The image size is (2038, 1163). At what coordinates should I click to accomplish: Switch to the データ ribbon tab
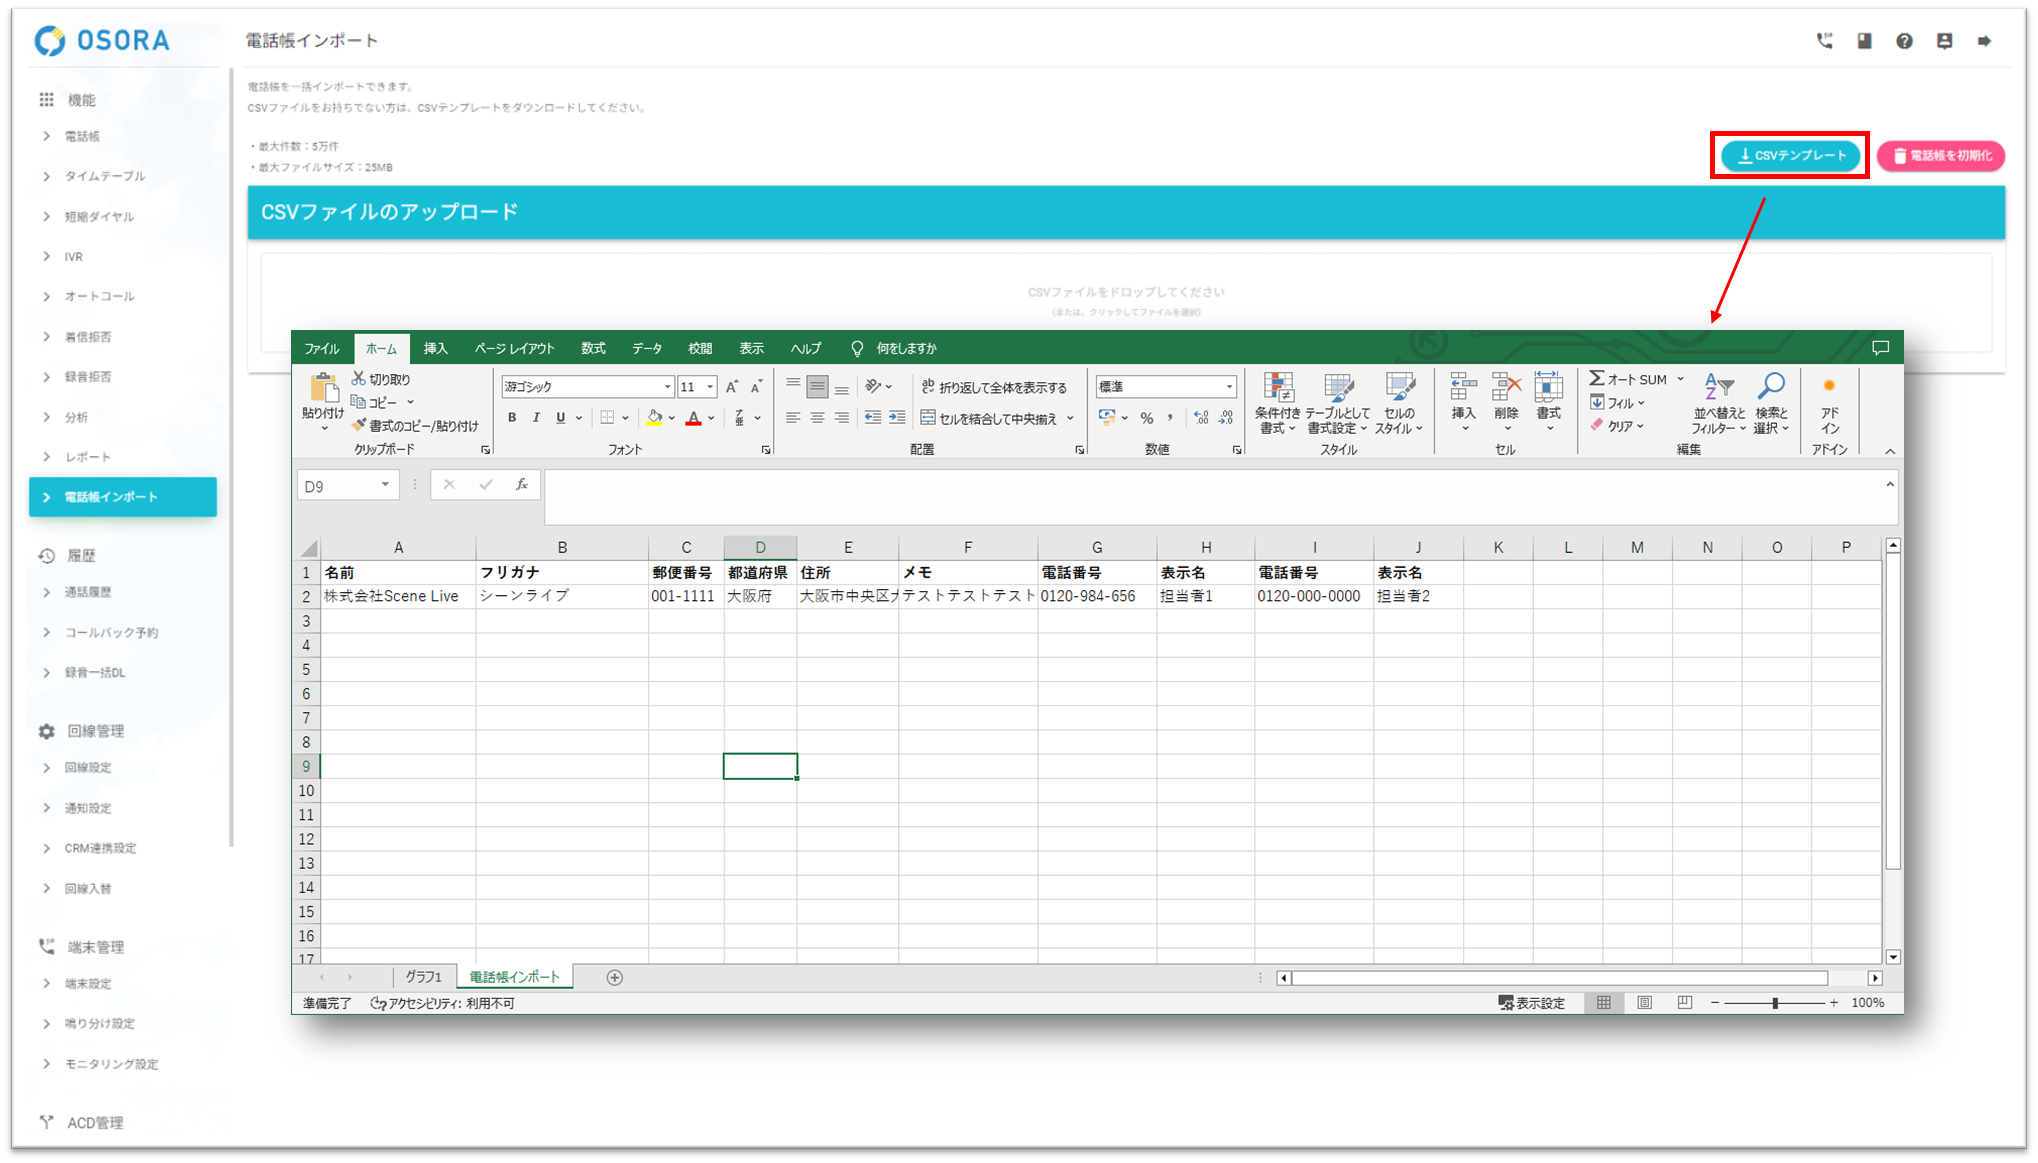click(x=647, y=348)
